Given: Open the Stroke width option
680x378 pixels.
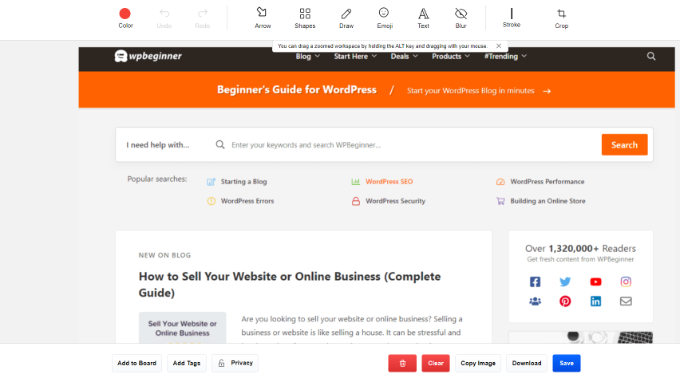Looking at the screenshot, I should point(511,18).
